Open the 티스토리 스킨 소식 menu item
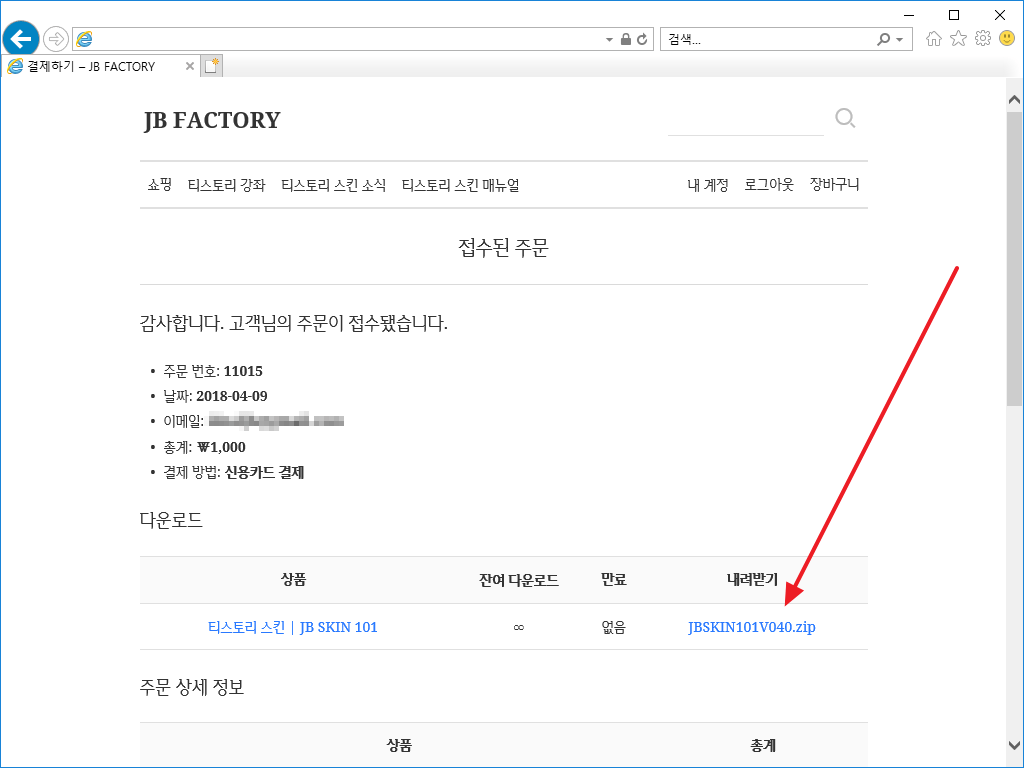This screenshot has width=1024, height=768. point(334,185)
